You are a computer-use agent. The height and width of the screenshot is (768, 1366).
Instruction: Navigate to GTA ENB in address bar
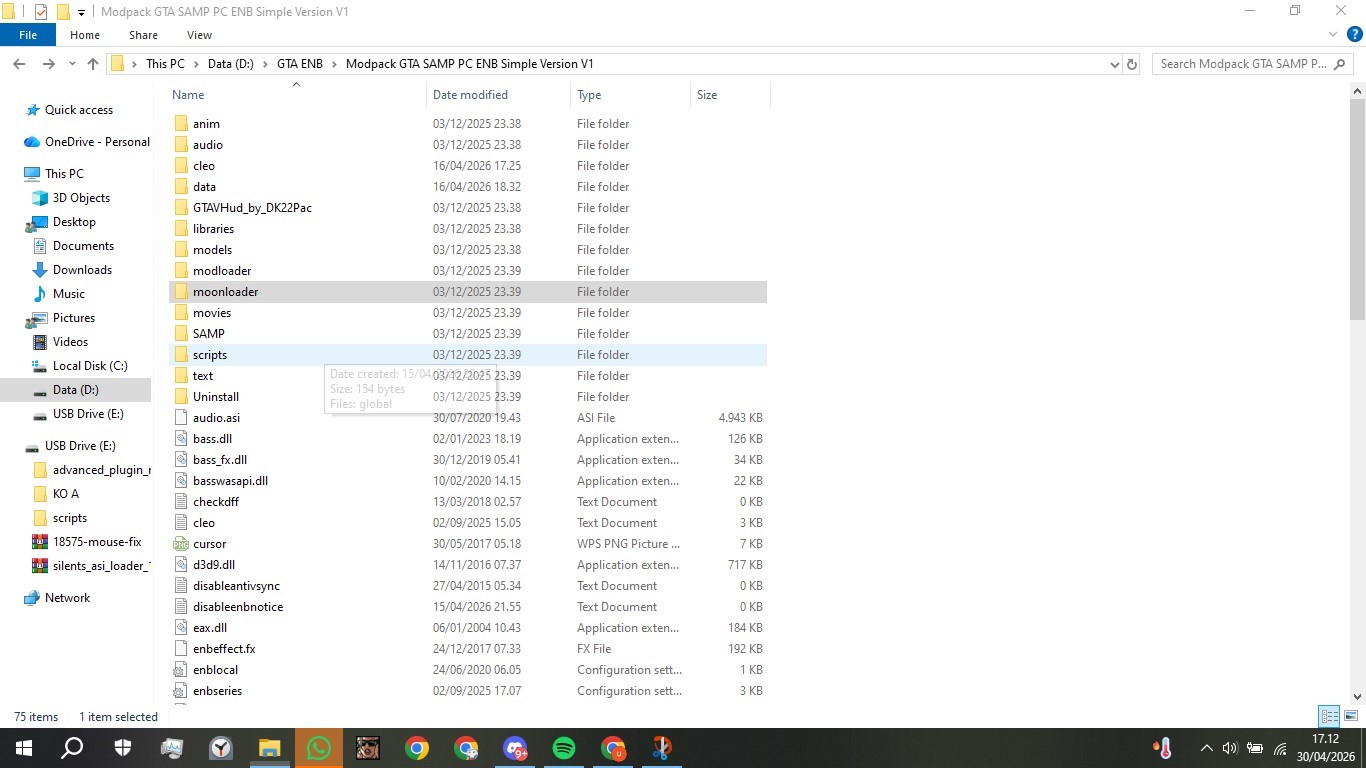point(300,64)
